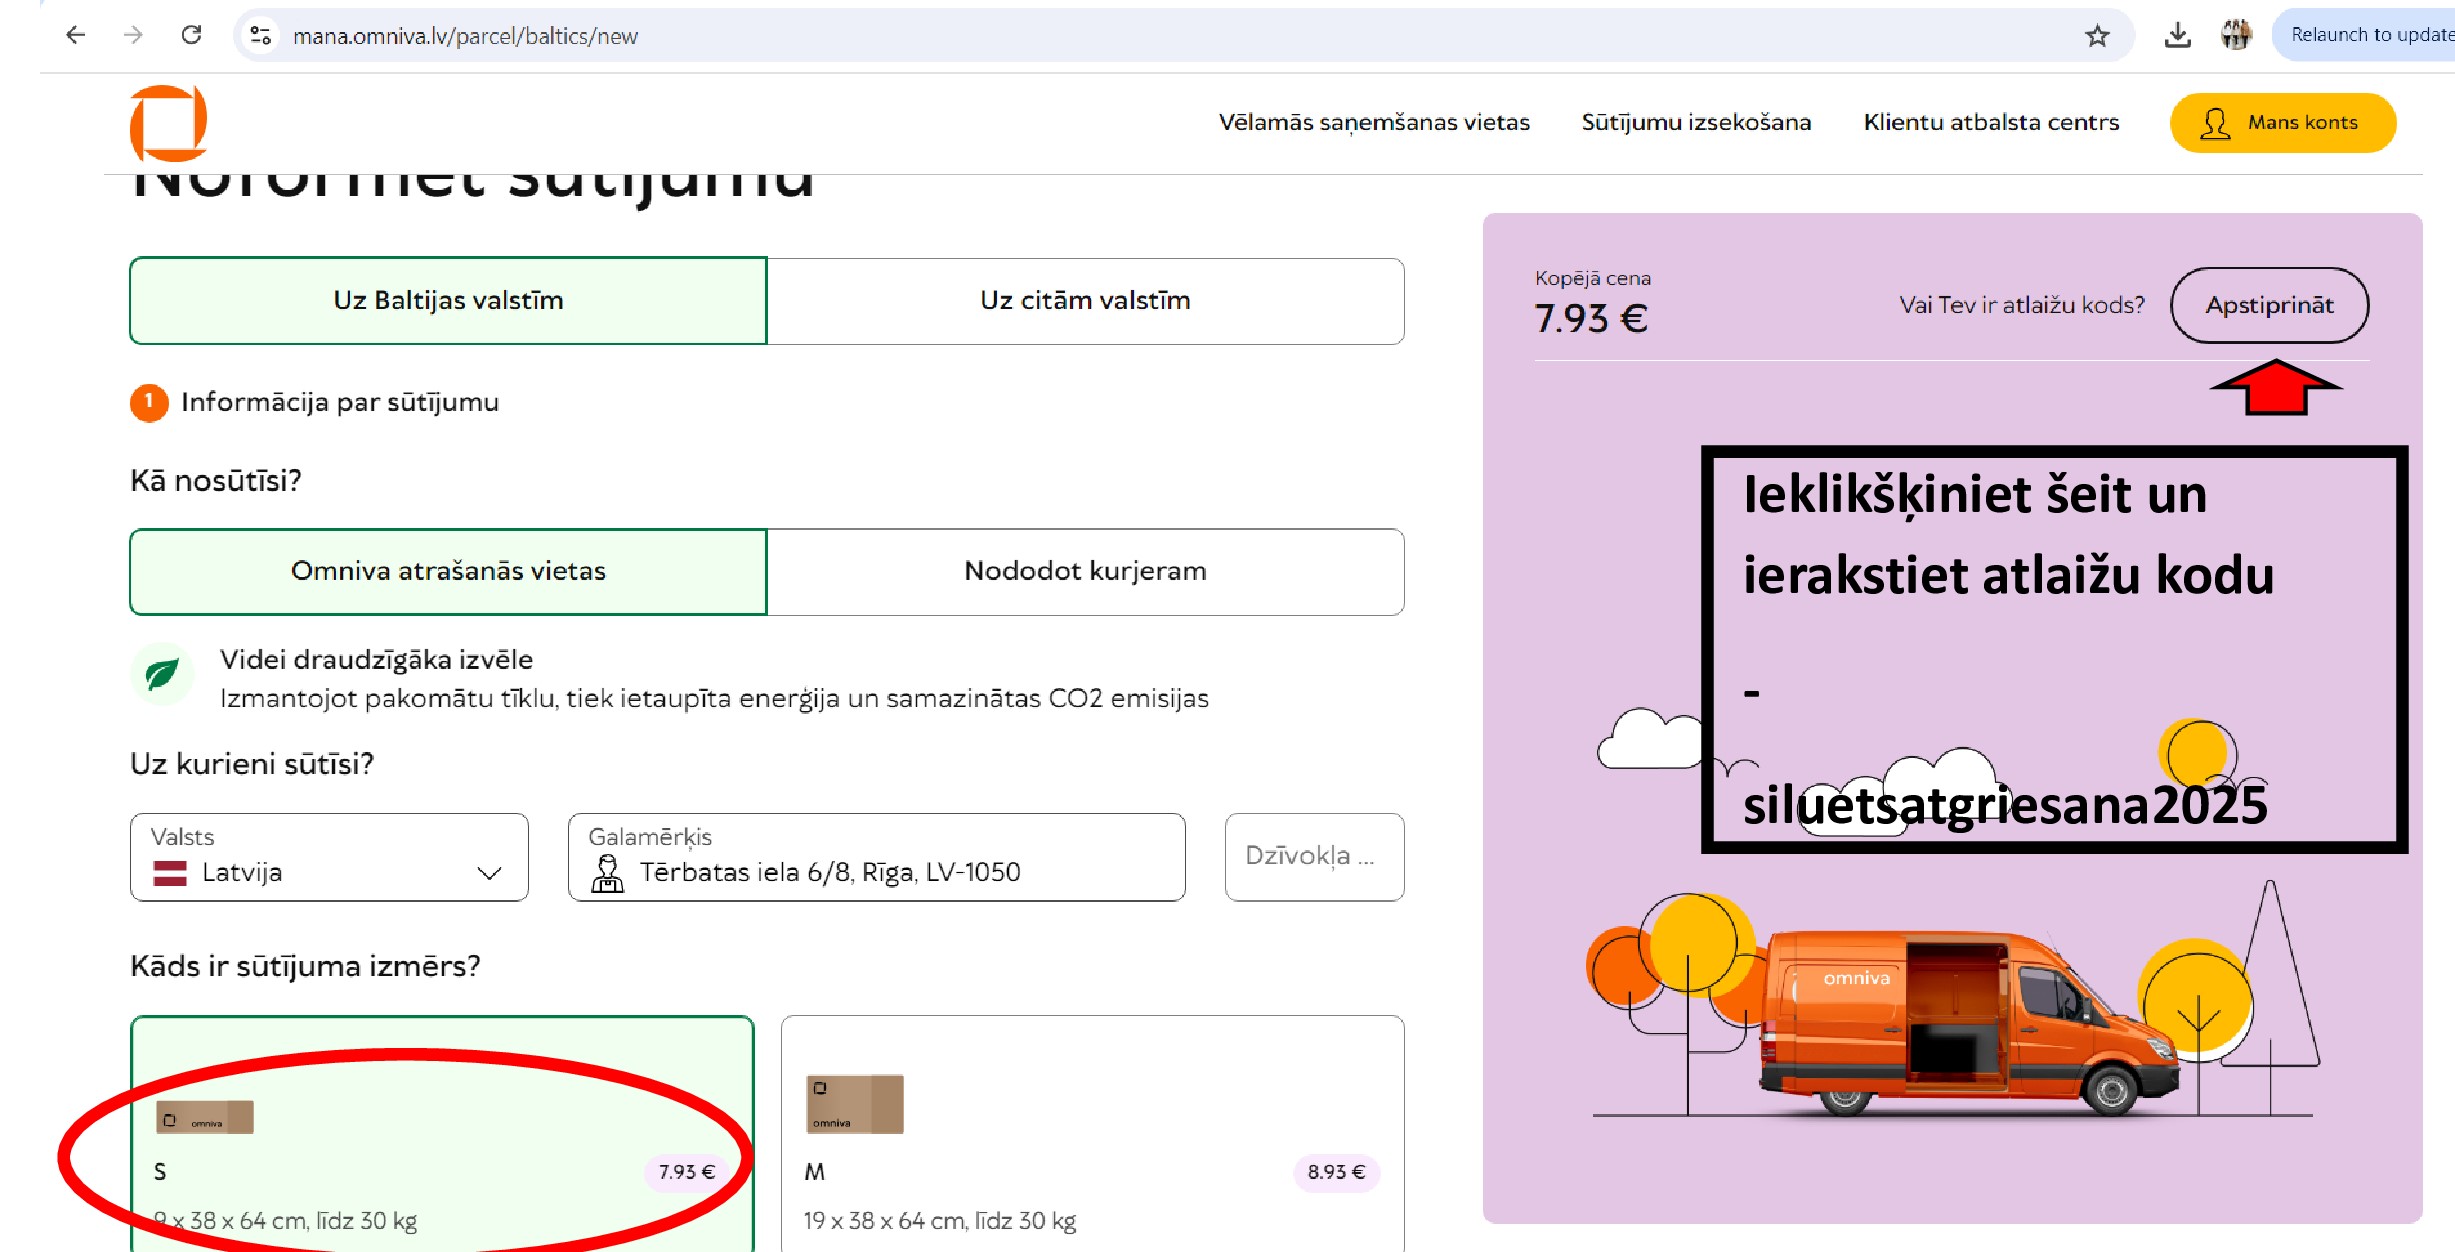Click the Omniva orange logo
The height and width of the screenshot is (1252, 2455).
pyautogui.click(x=168, y=123)
